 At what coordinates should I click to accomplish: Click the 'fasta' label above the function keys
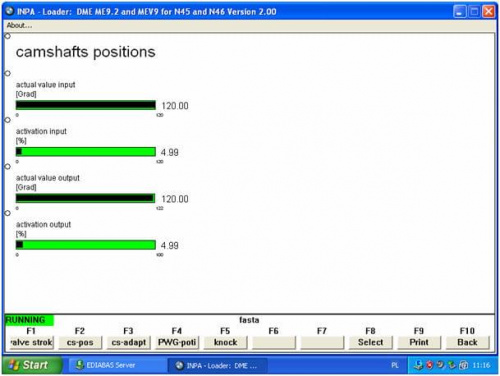click(x=249, y=320)
